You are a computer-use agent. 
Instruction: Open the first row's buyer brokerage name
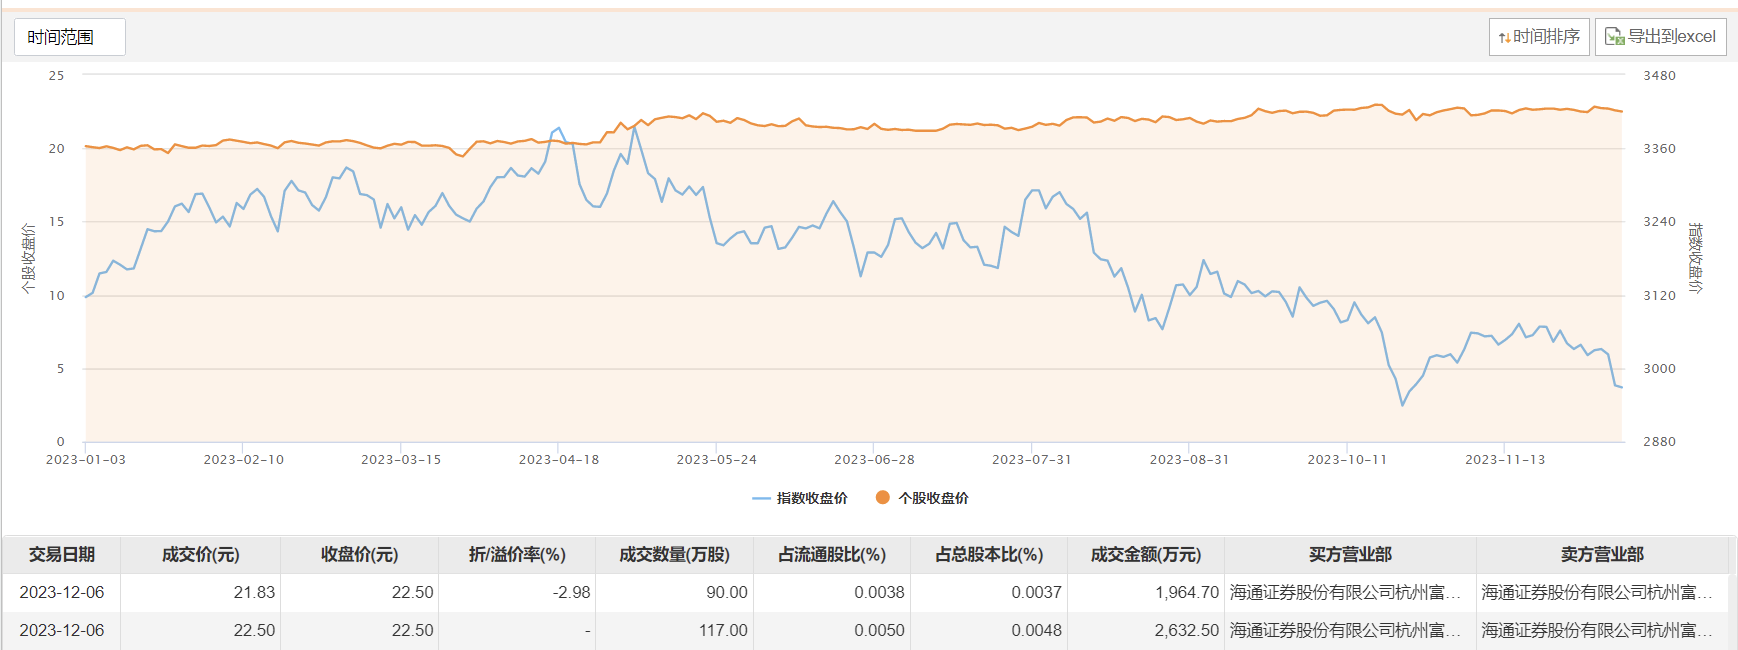tap(1345, 592)
